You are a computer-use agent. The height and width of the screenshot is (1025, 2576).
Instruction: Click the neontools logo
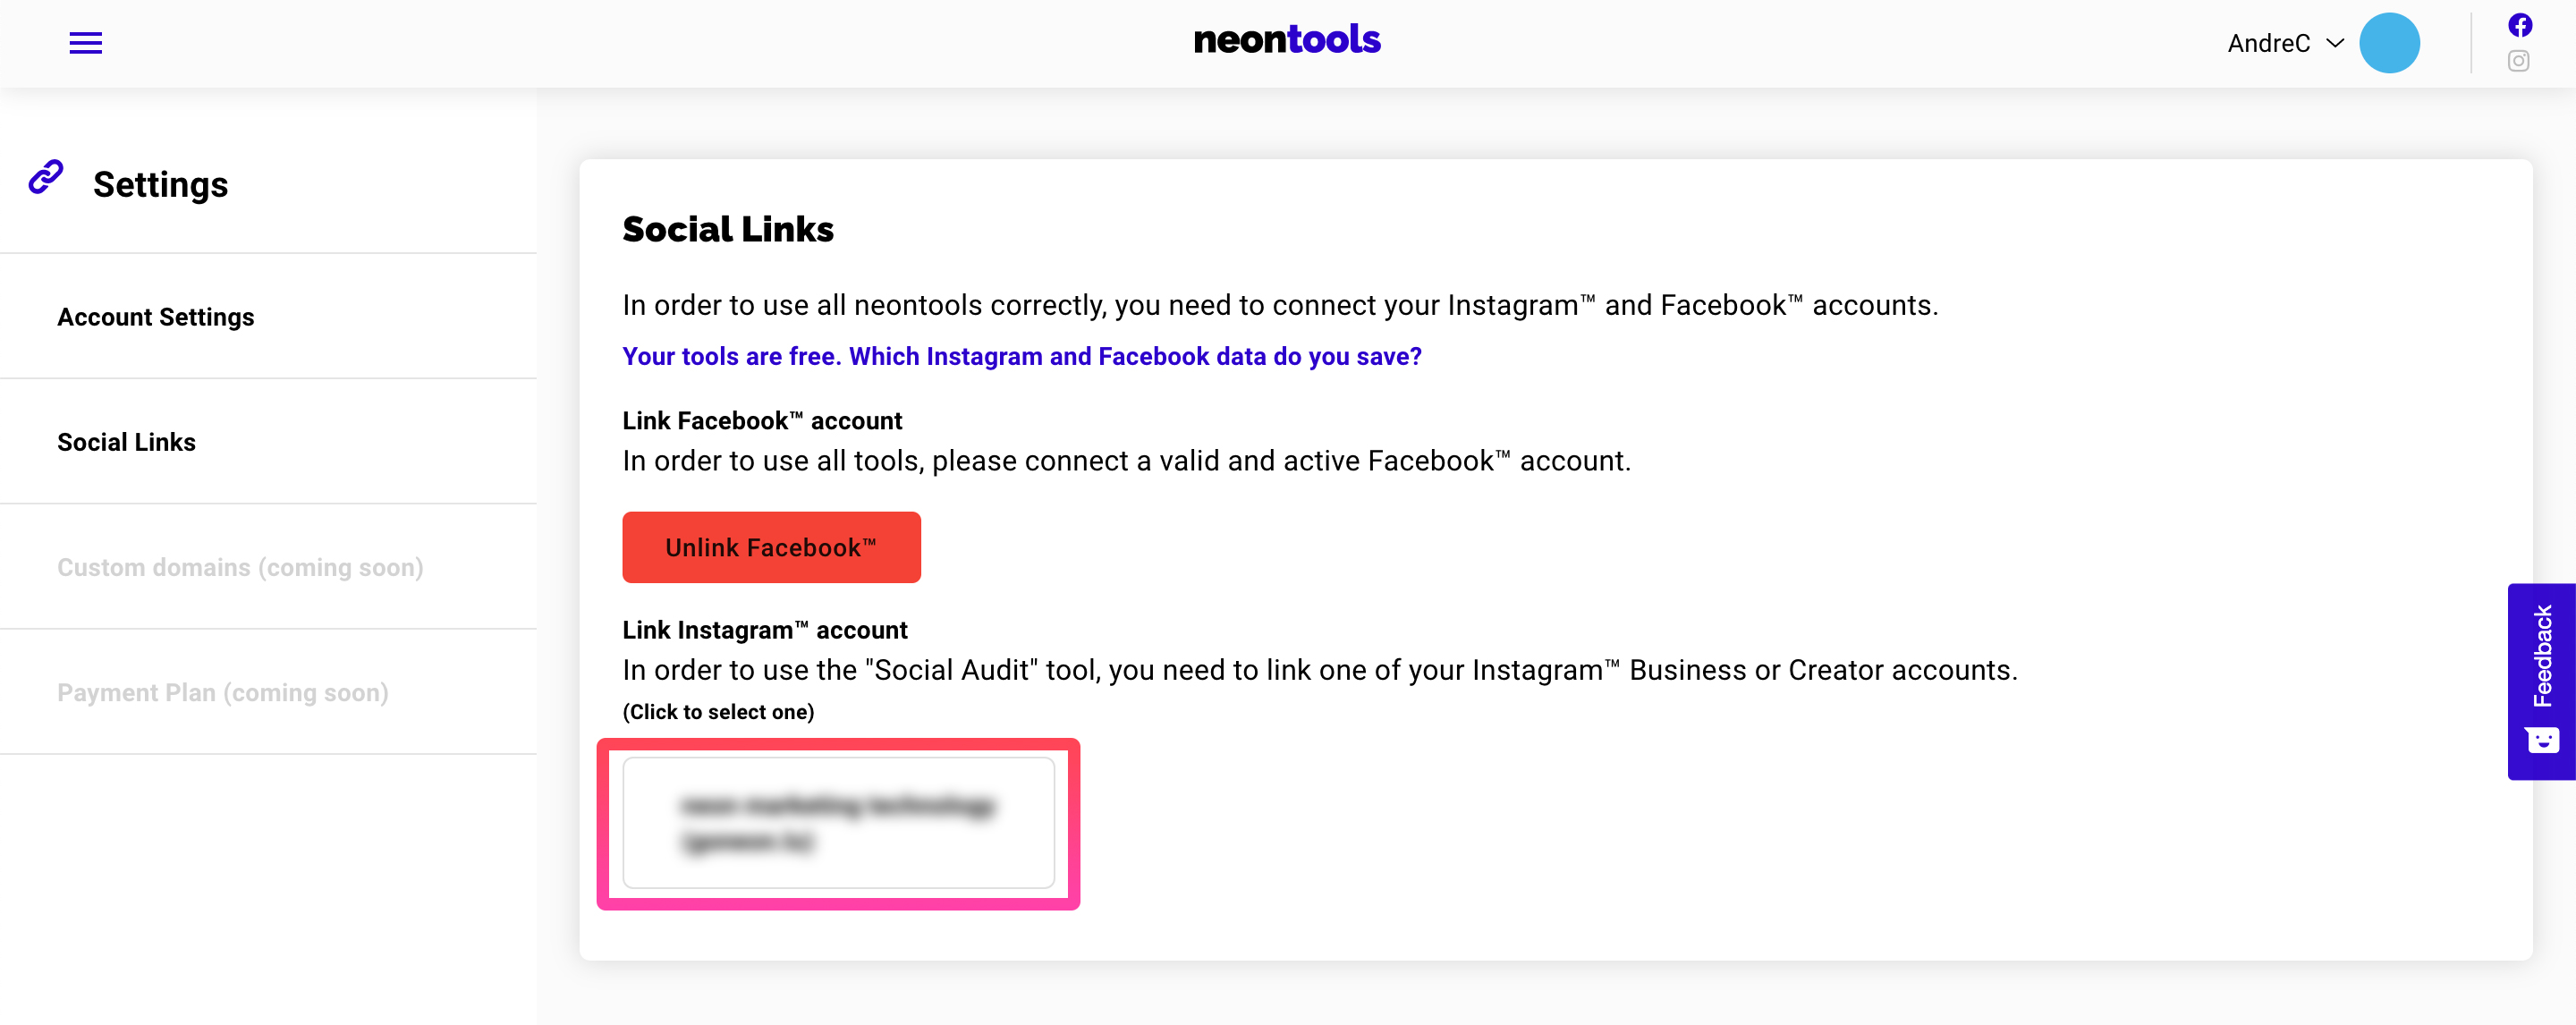point(1287,39)
